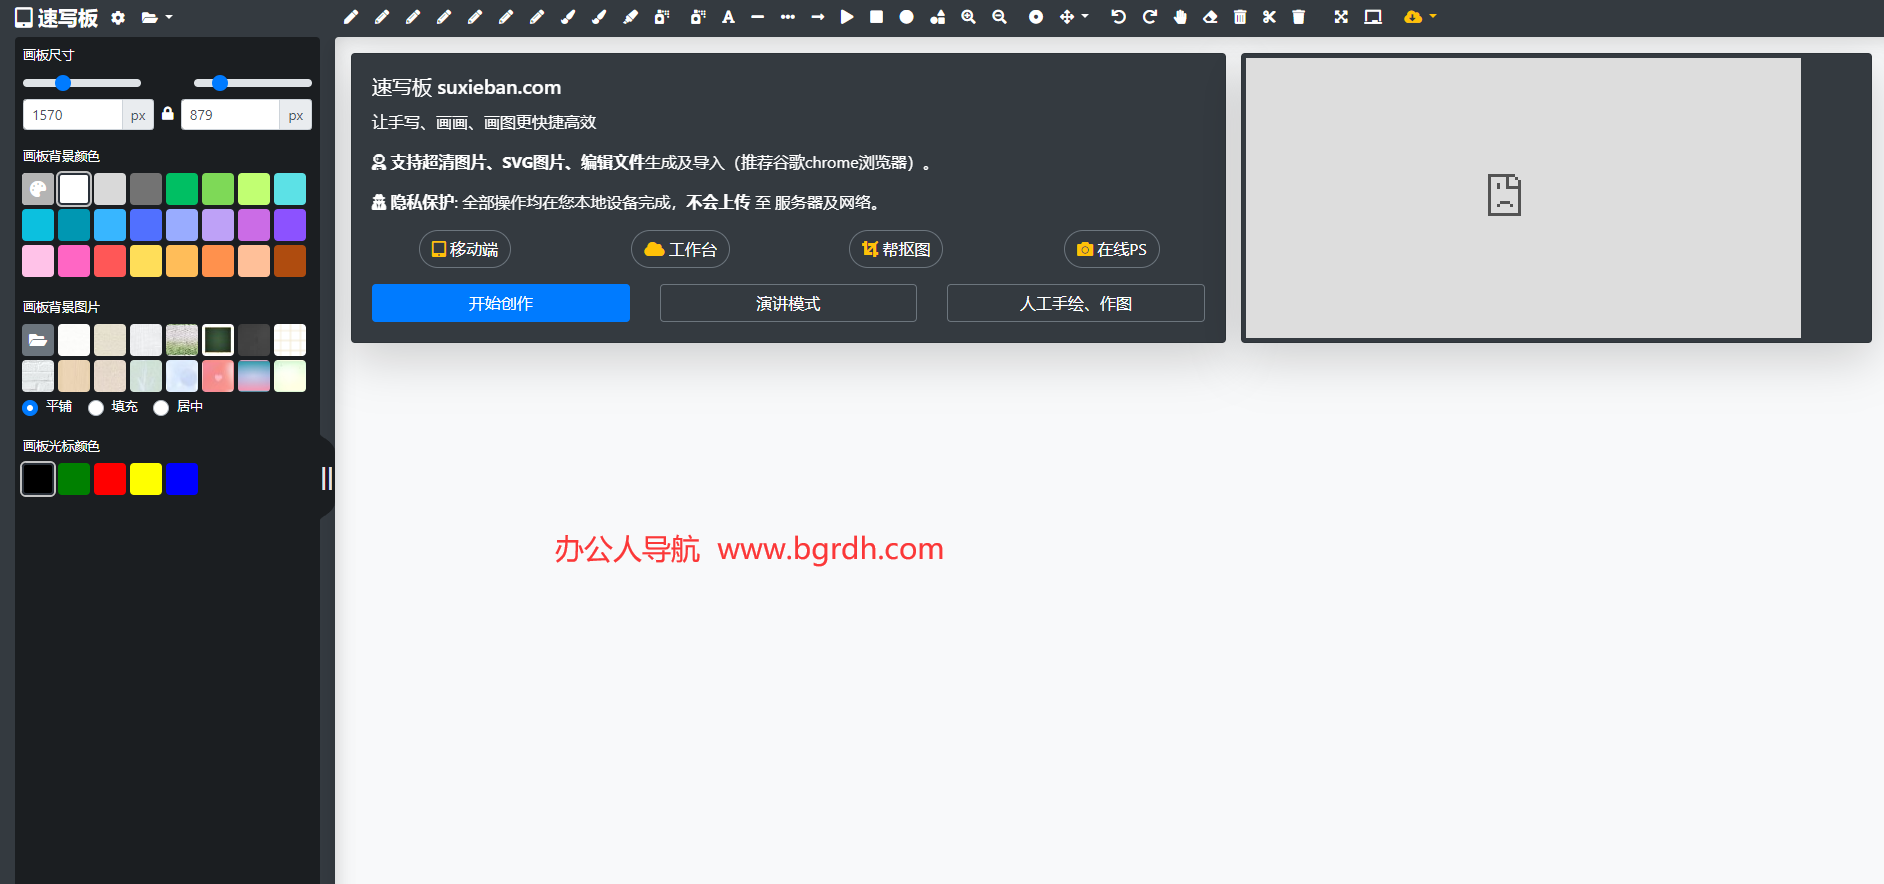Undo the last action
This screenshot has width=1884, height=884.
[x=1119, y=17]
